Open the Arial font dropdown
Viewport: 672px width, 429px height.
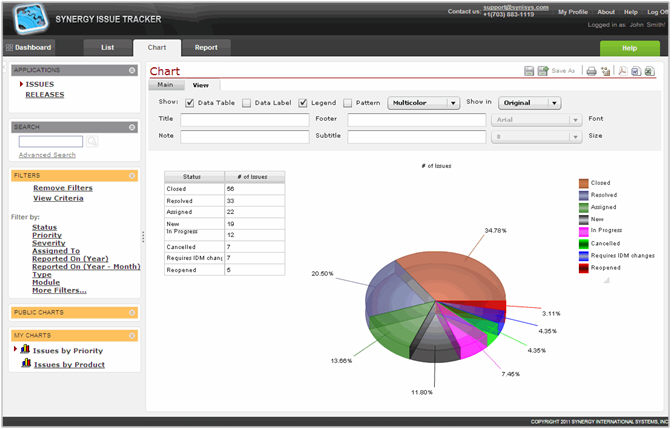click(537, 120)
